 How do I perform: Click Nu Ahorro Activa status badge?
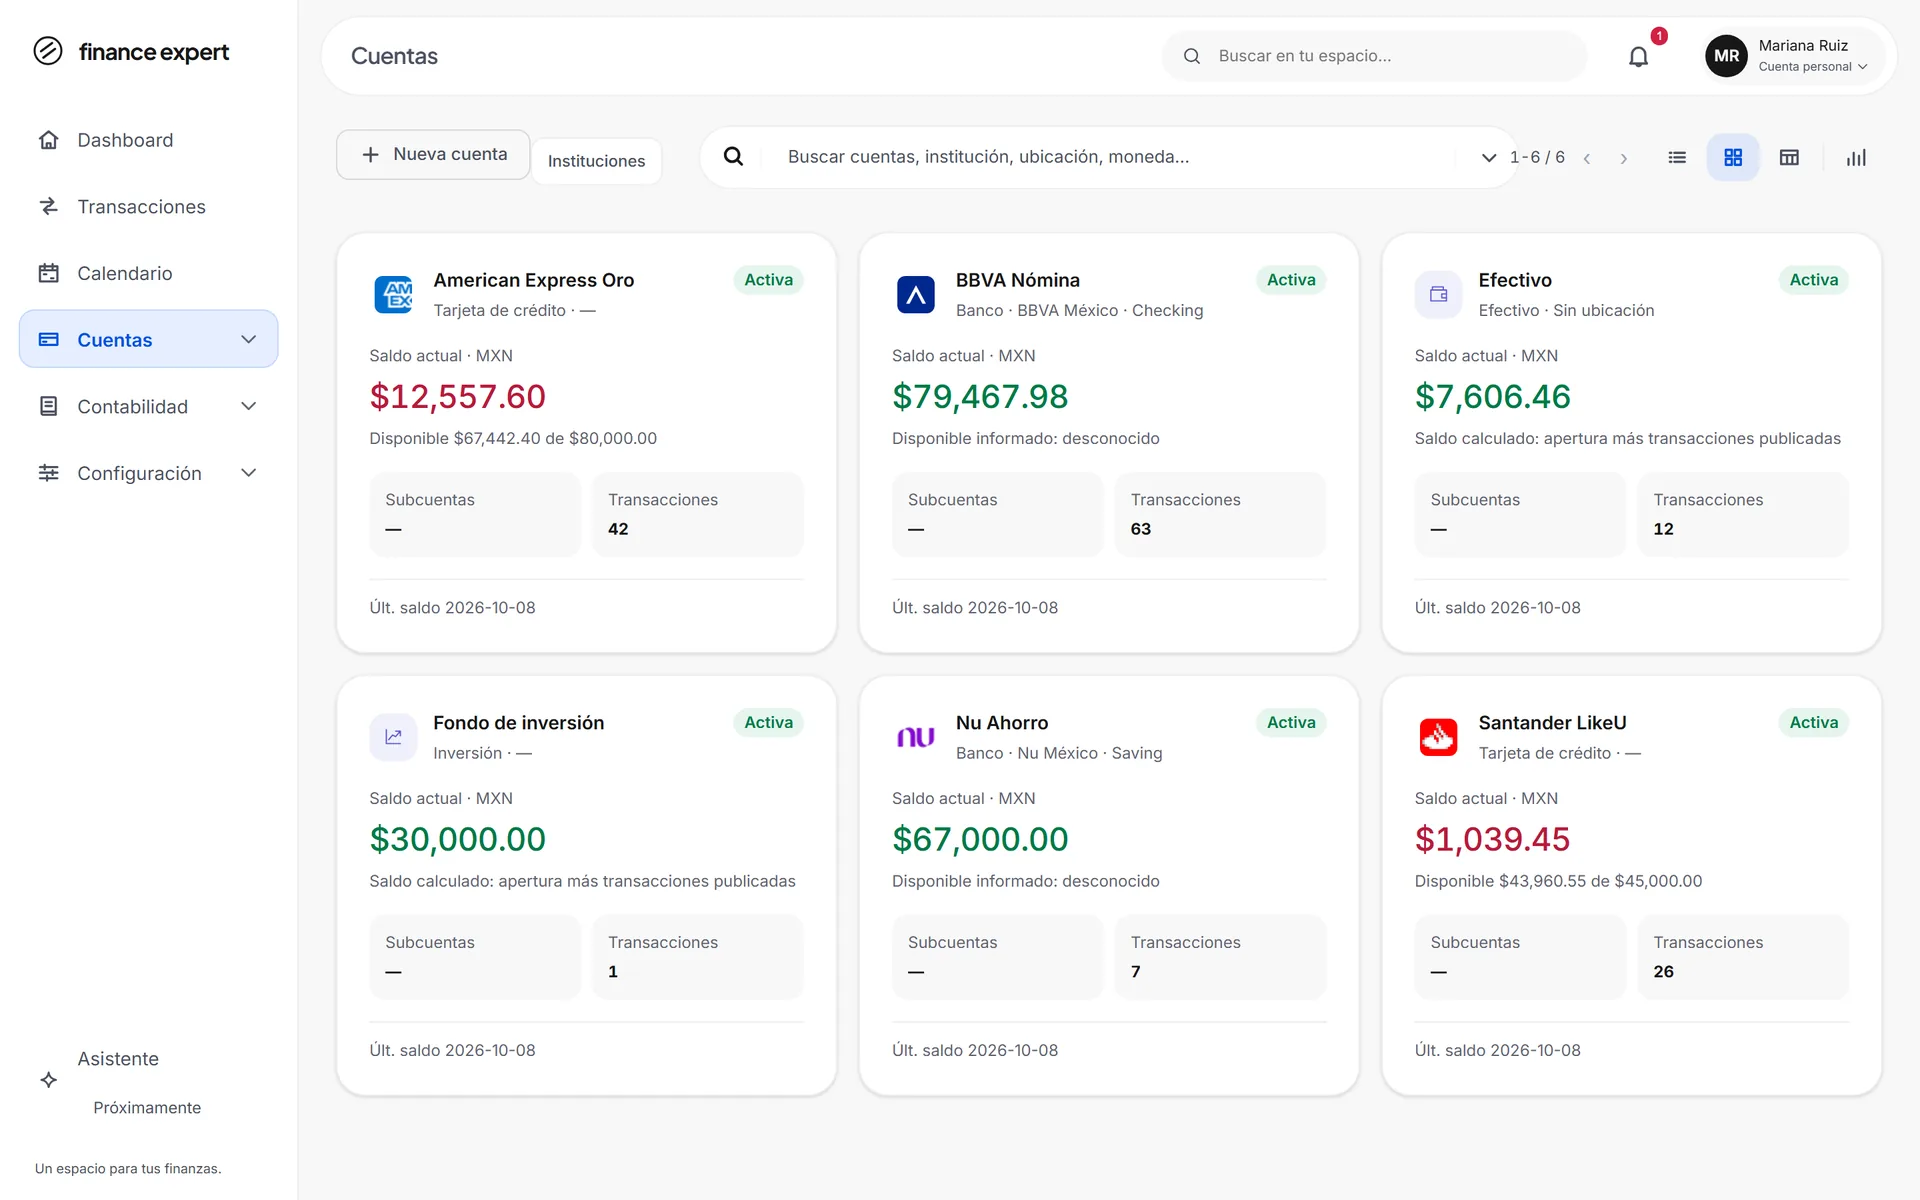pos(1291,723)
